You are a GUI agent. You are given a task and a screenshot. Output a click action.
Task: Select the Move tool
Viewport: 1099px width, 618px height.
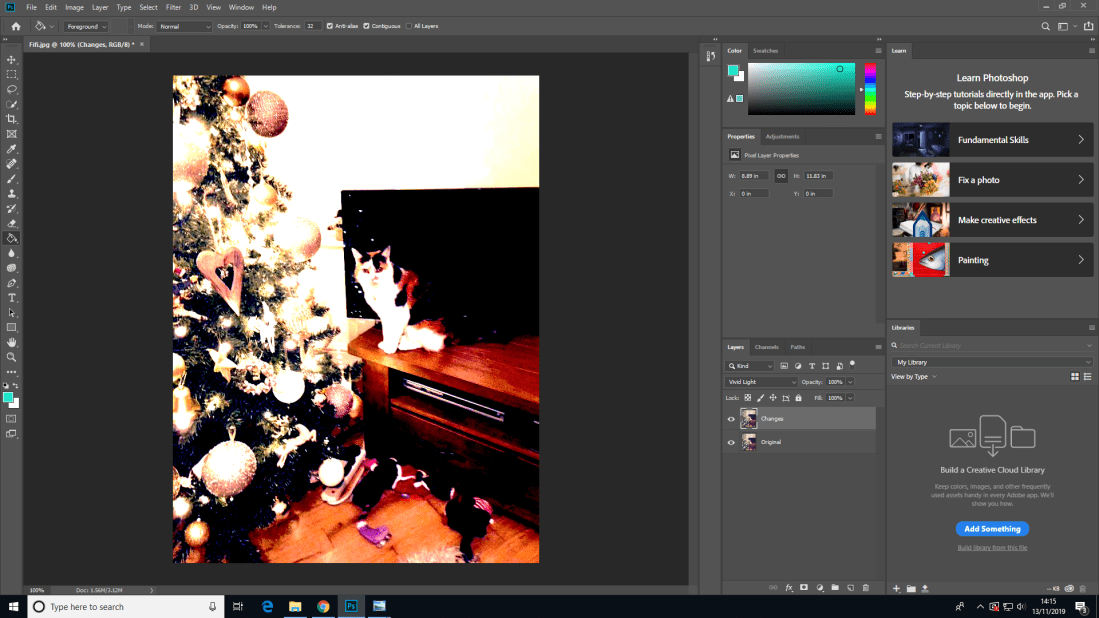click(12, 59)
